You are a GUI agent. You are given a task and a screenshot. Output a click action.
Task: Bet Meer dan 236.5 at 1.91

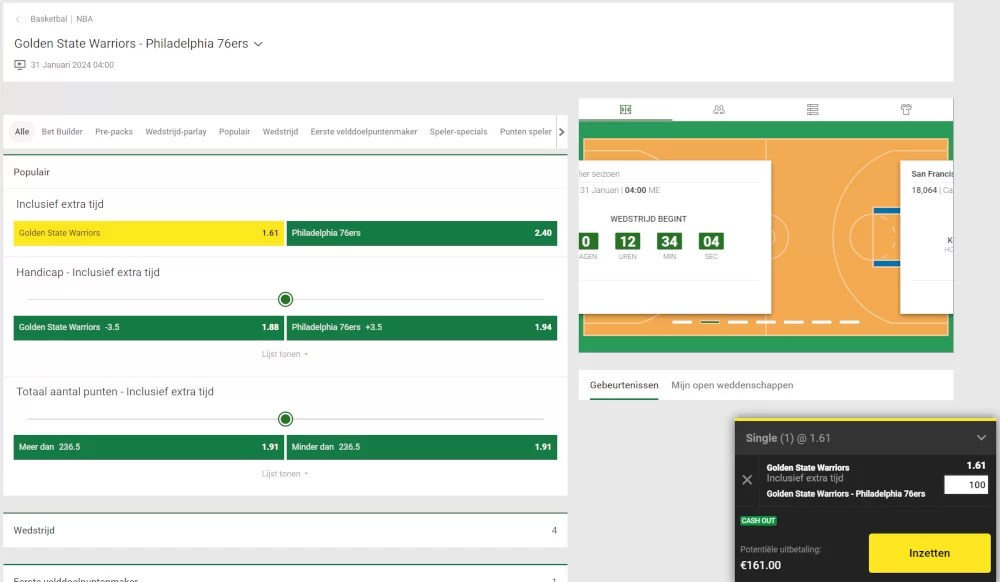pos(149,447)
